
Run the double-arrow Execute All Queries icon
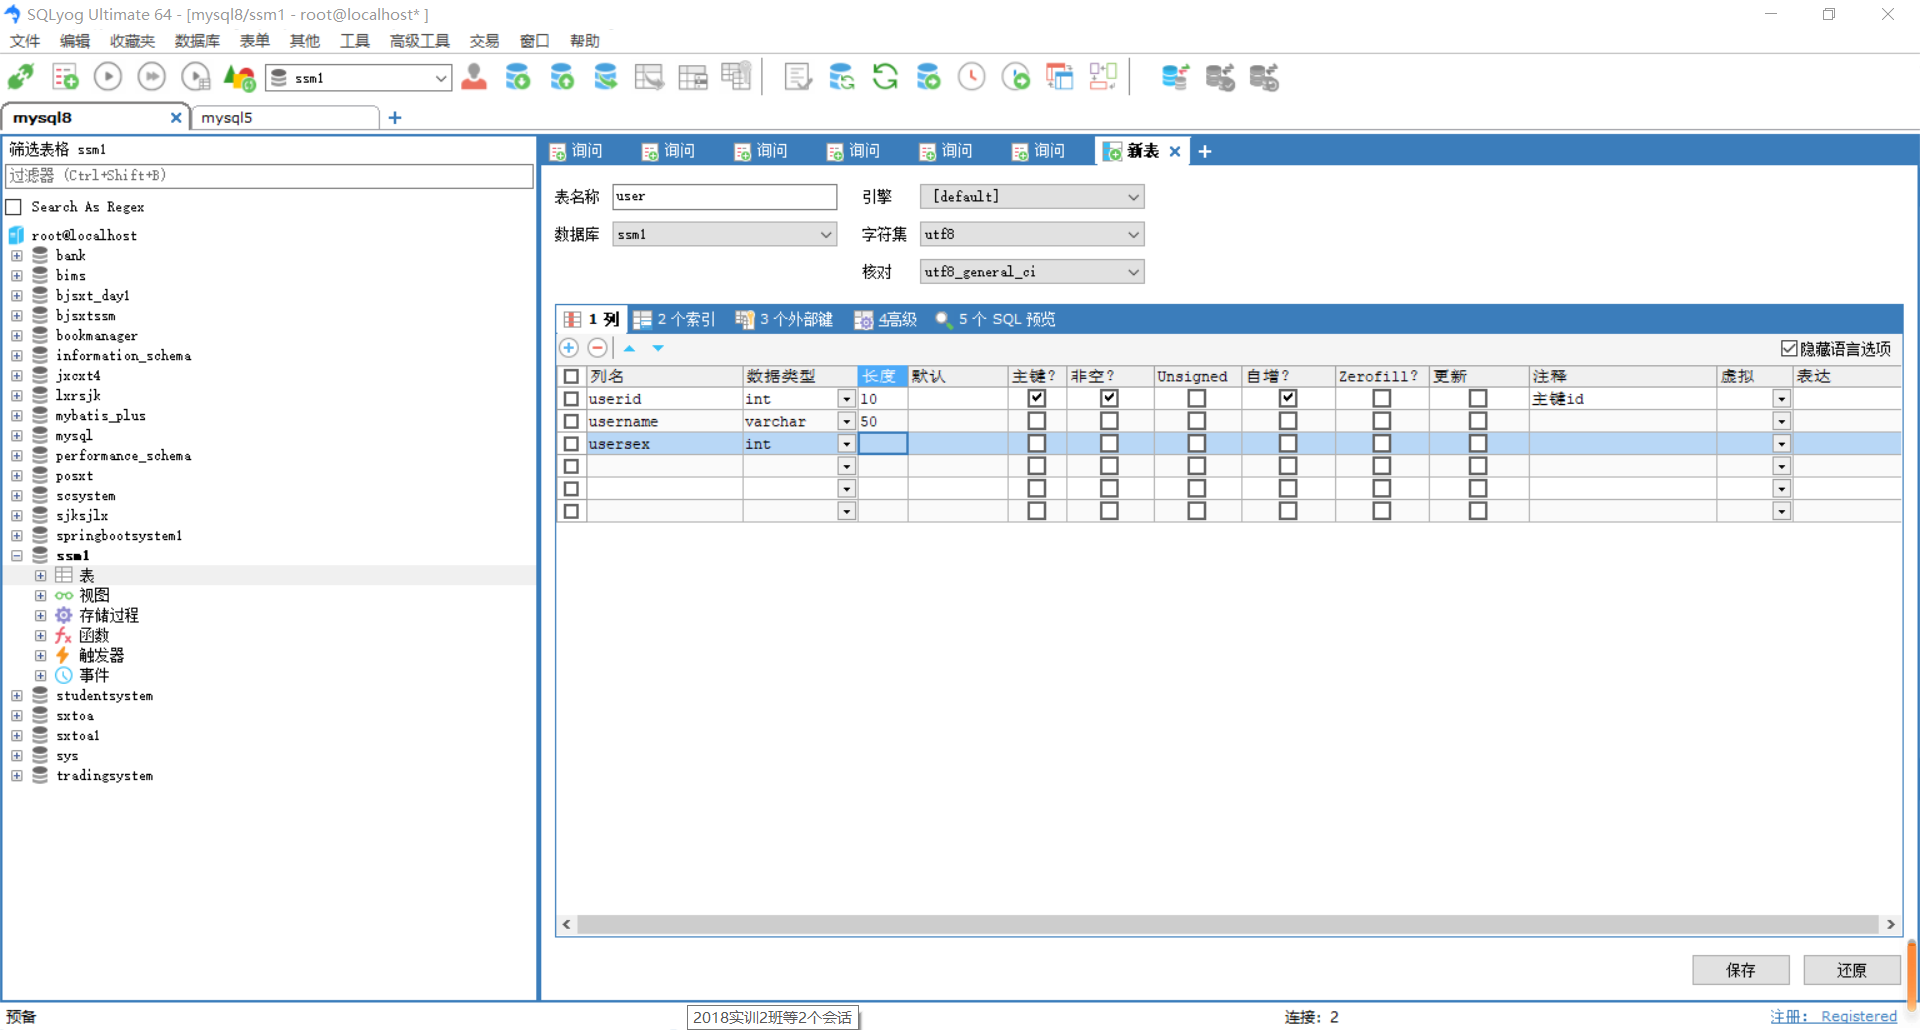click(x=152, y=77)
